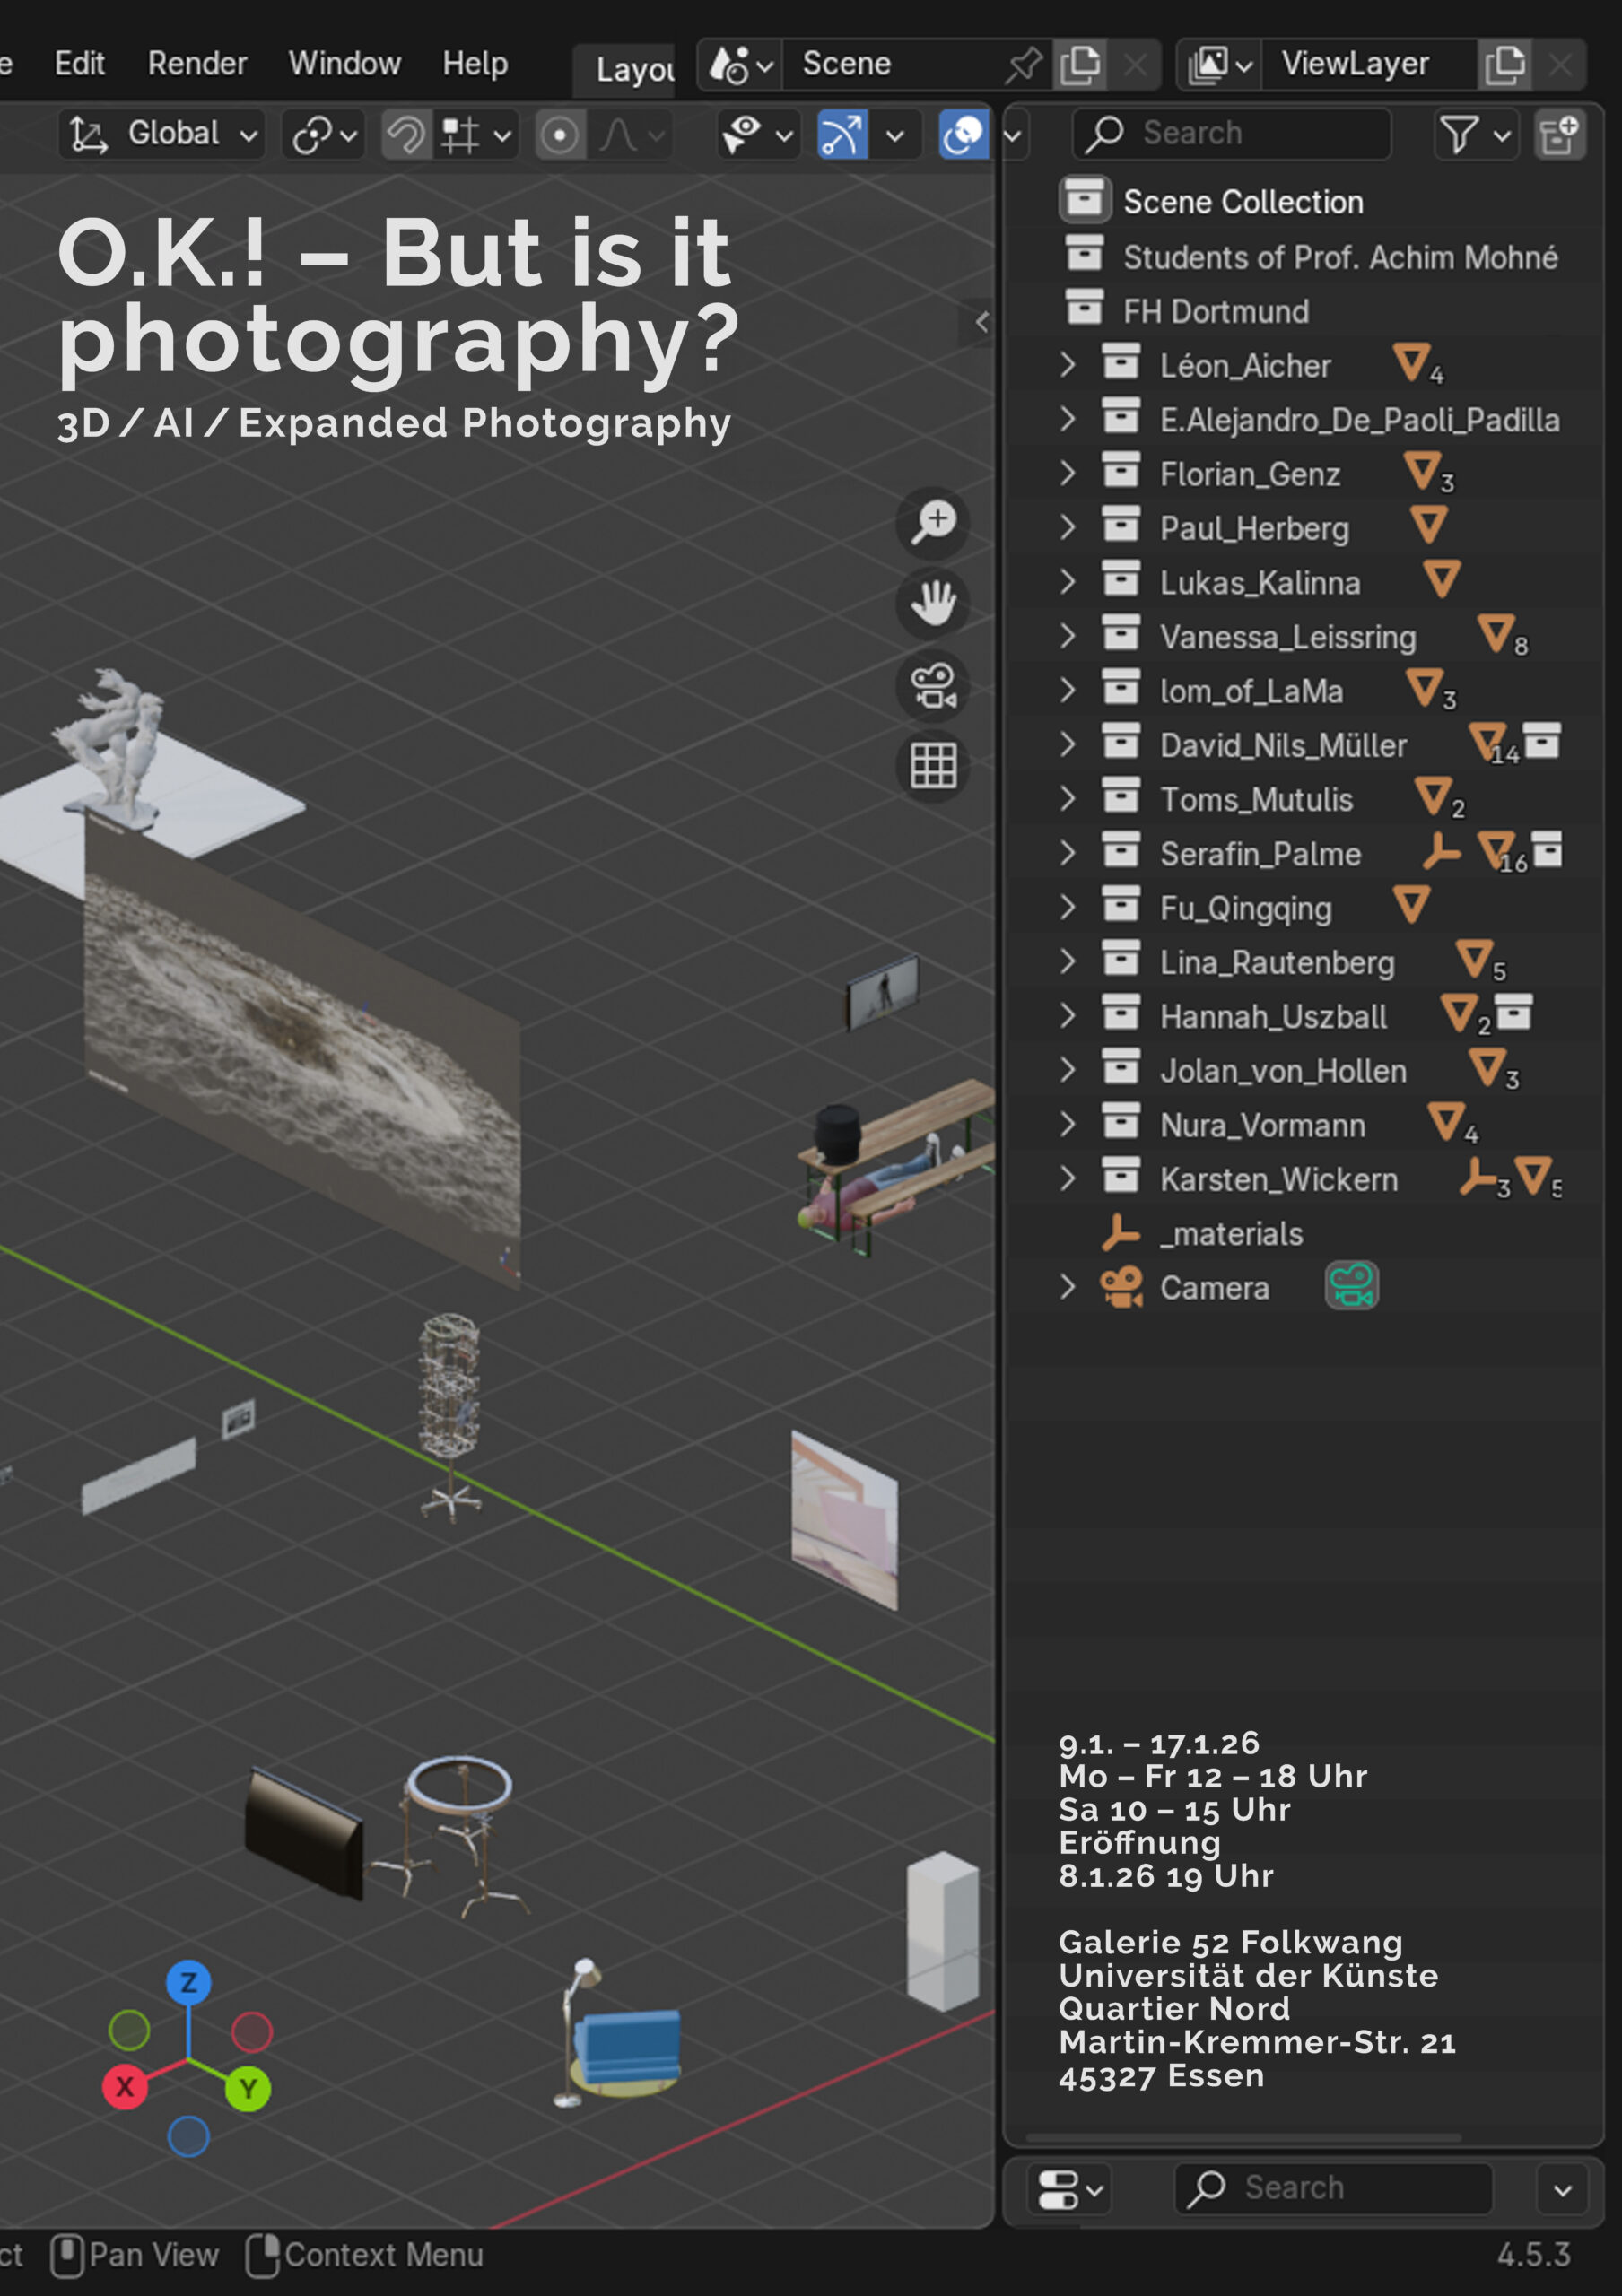
Task: Toggle the camera view icon
Action: coord(932,686)
